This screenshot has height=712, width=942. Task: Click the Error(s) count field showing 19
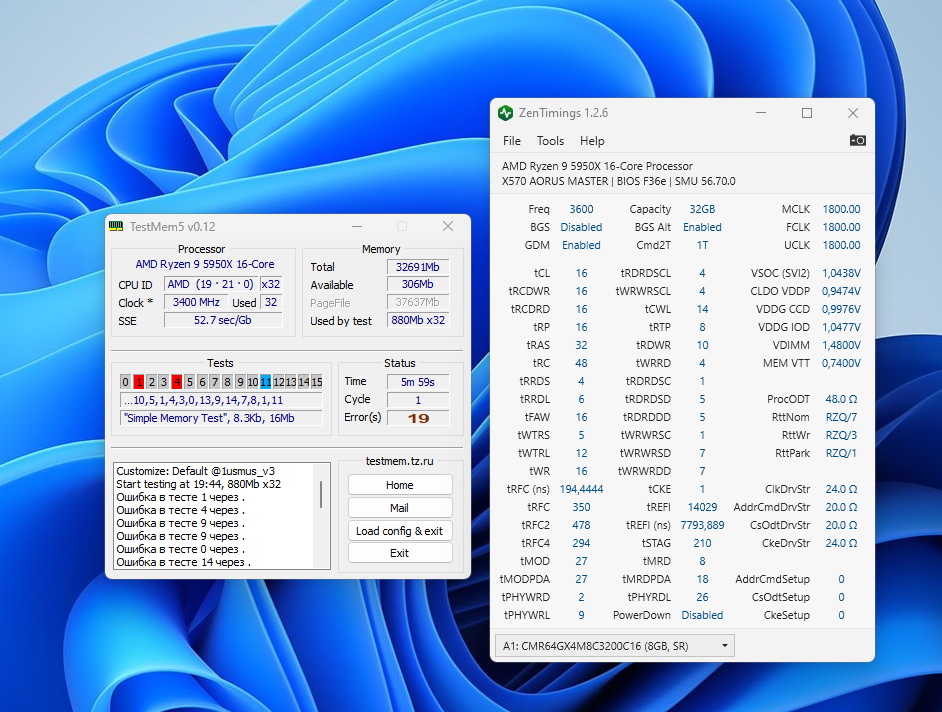pyautogui.click(x=418, y=418)
